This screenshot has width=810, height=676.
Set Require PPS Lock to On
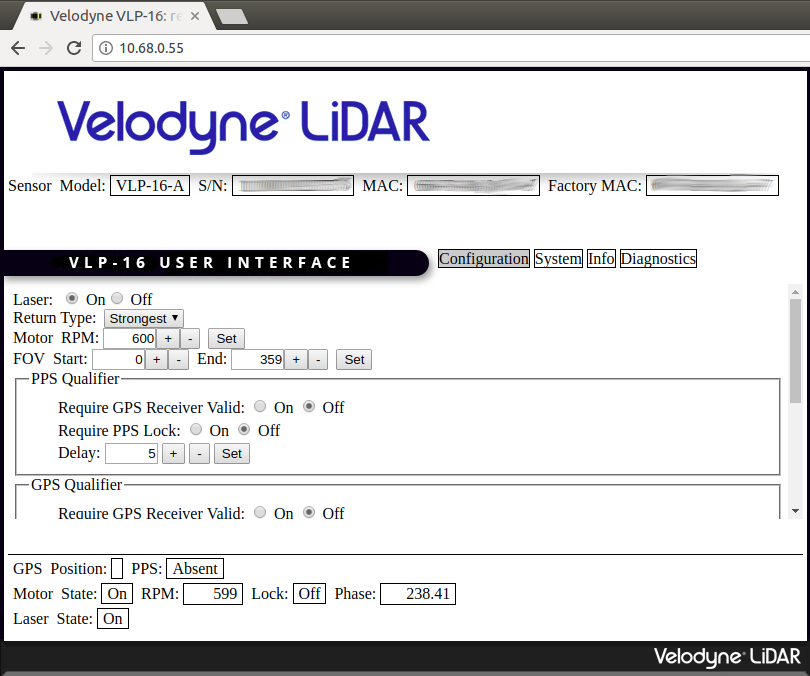pyautogui.click(x=196, y=429)
